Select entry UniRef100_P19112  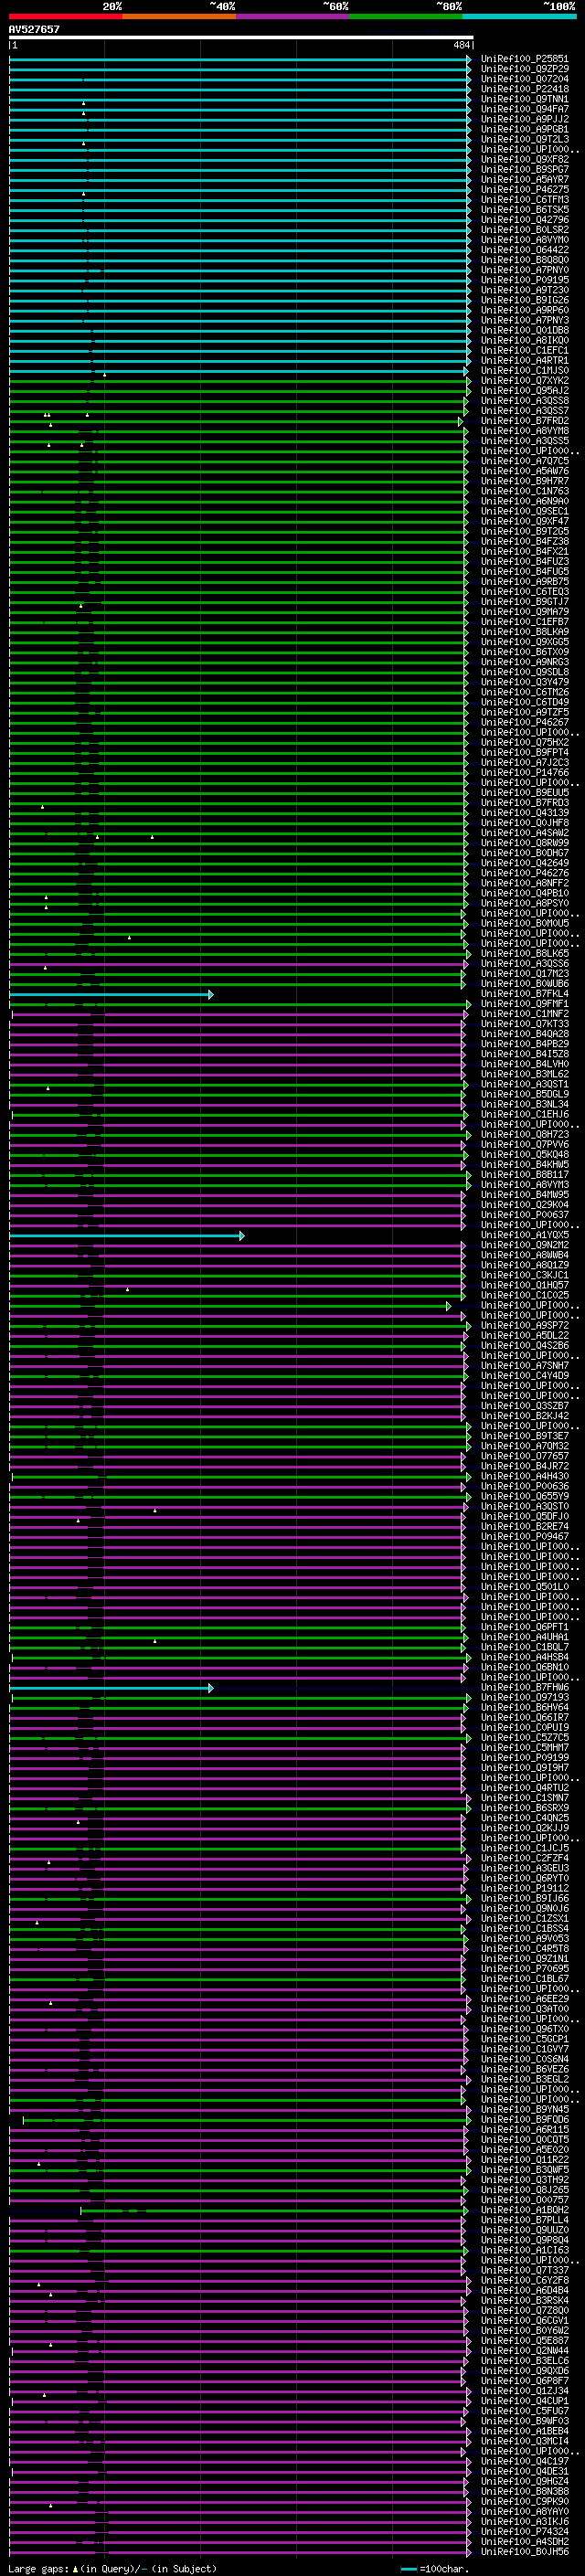pyautogui.click(x=525, y=1889)
